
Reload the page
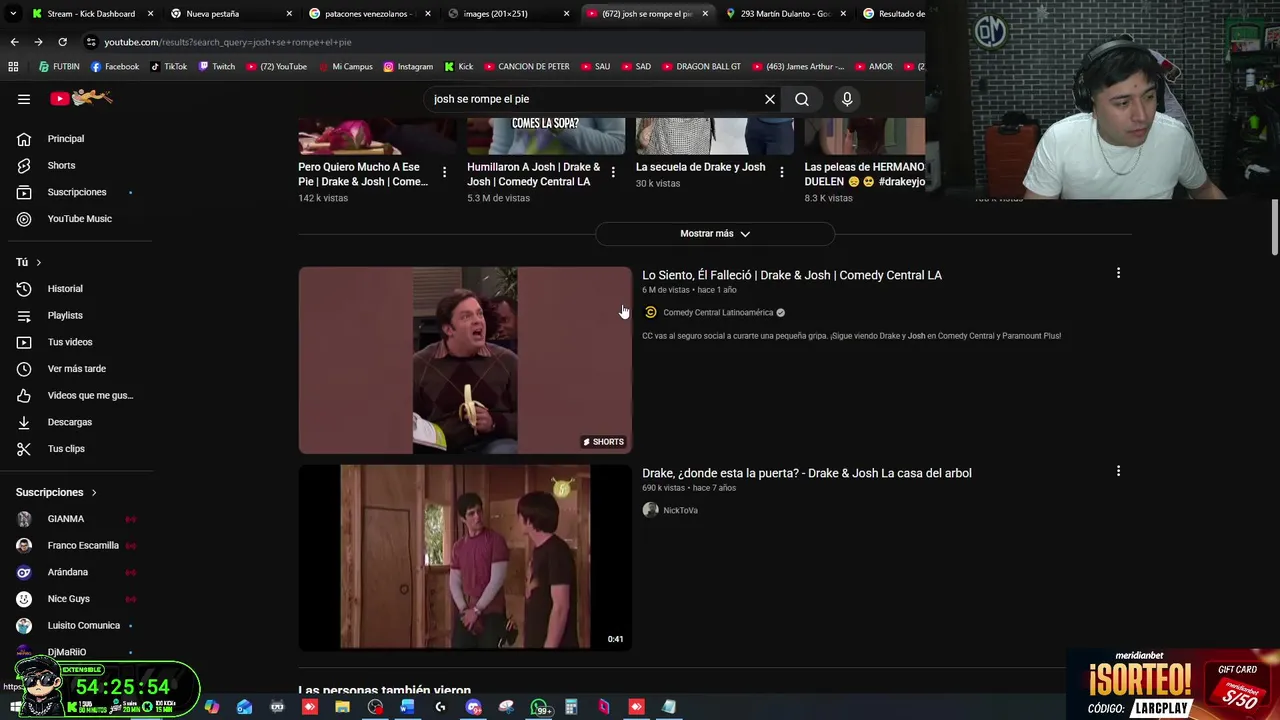[x=62, y=42]
